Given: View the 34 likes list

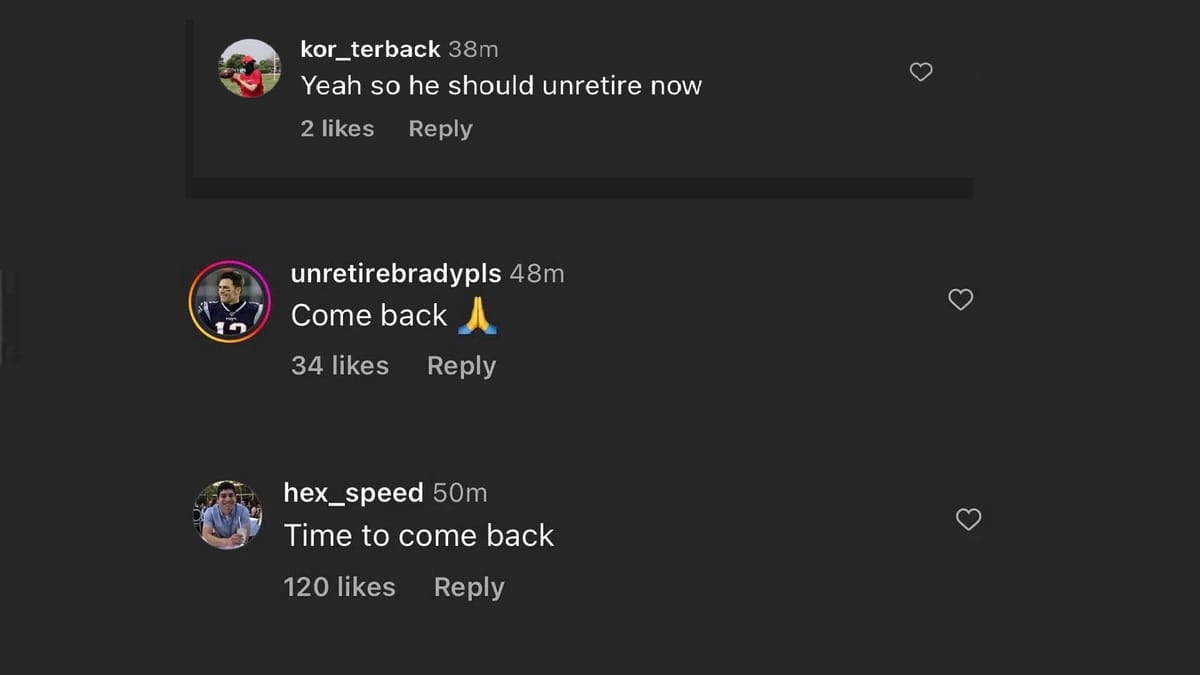Looking at the screenshot, I should [339, 366].
